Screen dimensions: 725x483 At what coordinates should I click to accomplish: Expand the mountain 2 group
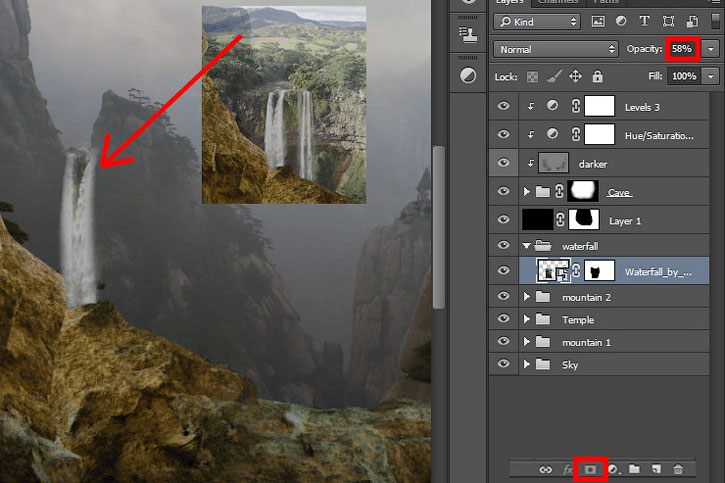pyautogui.click(x=527, y=297)
